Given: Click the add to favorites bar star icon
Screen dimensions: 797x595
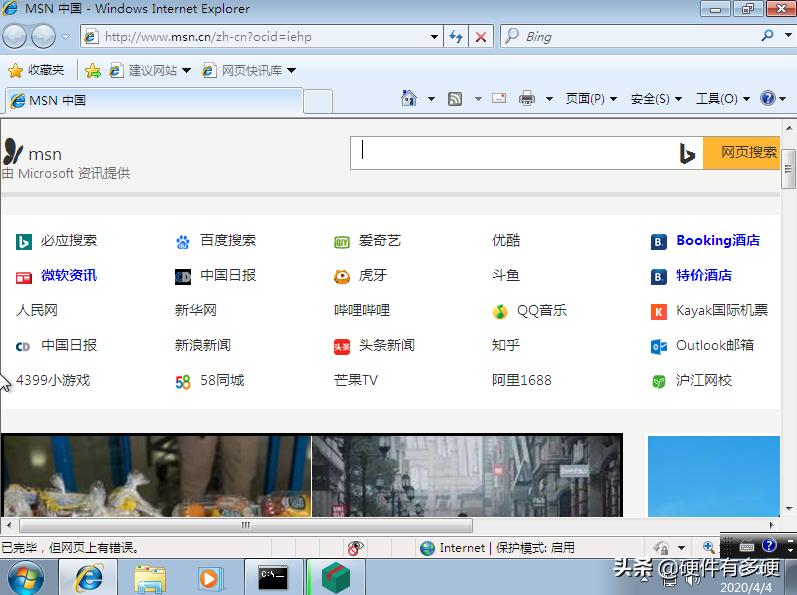Looking at the screenshot, I should click(93, 71).
